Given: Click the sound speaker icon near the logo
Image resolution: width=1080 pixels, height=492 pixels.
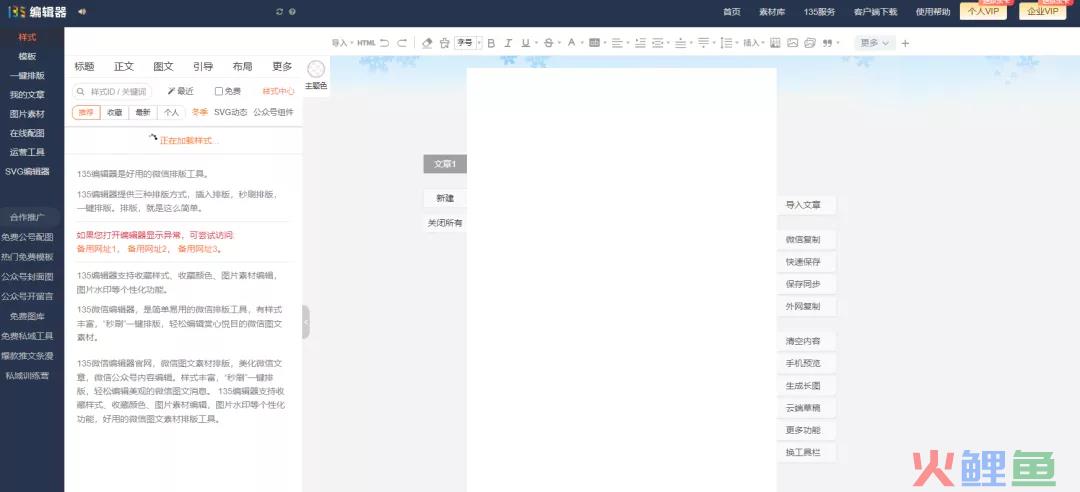Looking at the screenshot, I should 82,11.
